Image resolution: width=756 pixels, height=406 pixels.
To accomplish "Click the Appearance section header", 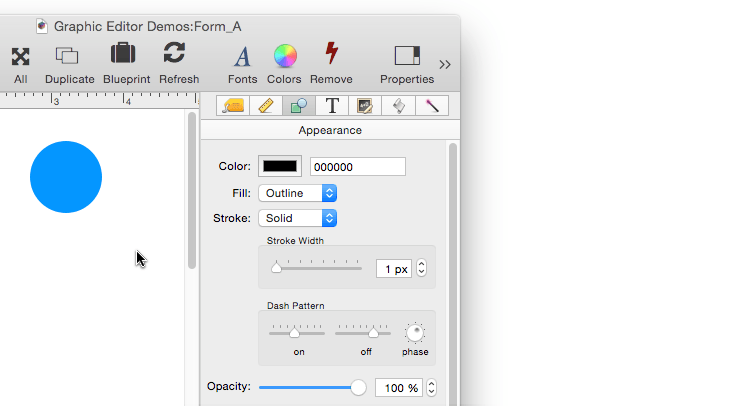I will tap(330, 130).
